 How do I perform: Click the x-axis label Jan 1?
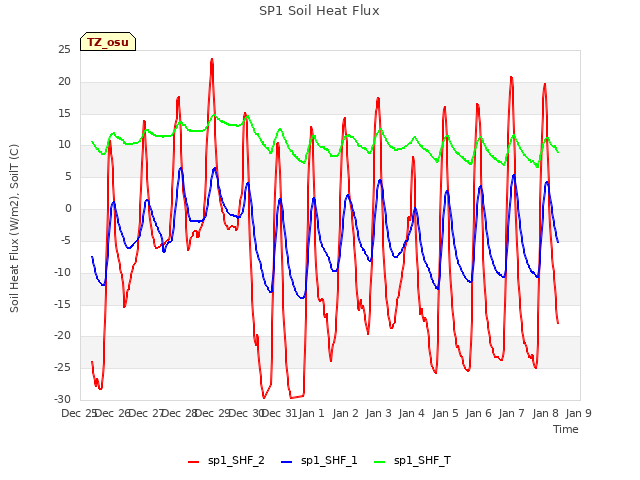pyautogui.click(x=311, y=413)
